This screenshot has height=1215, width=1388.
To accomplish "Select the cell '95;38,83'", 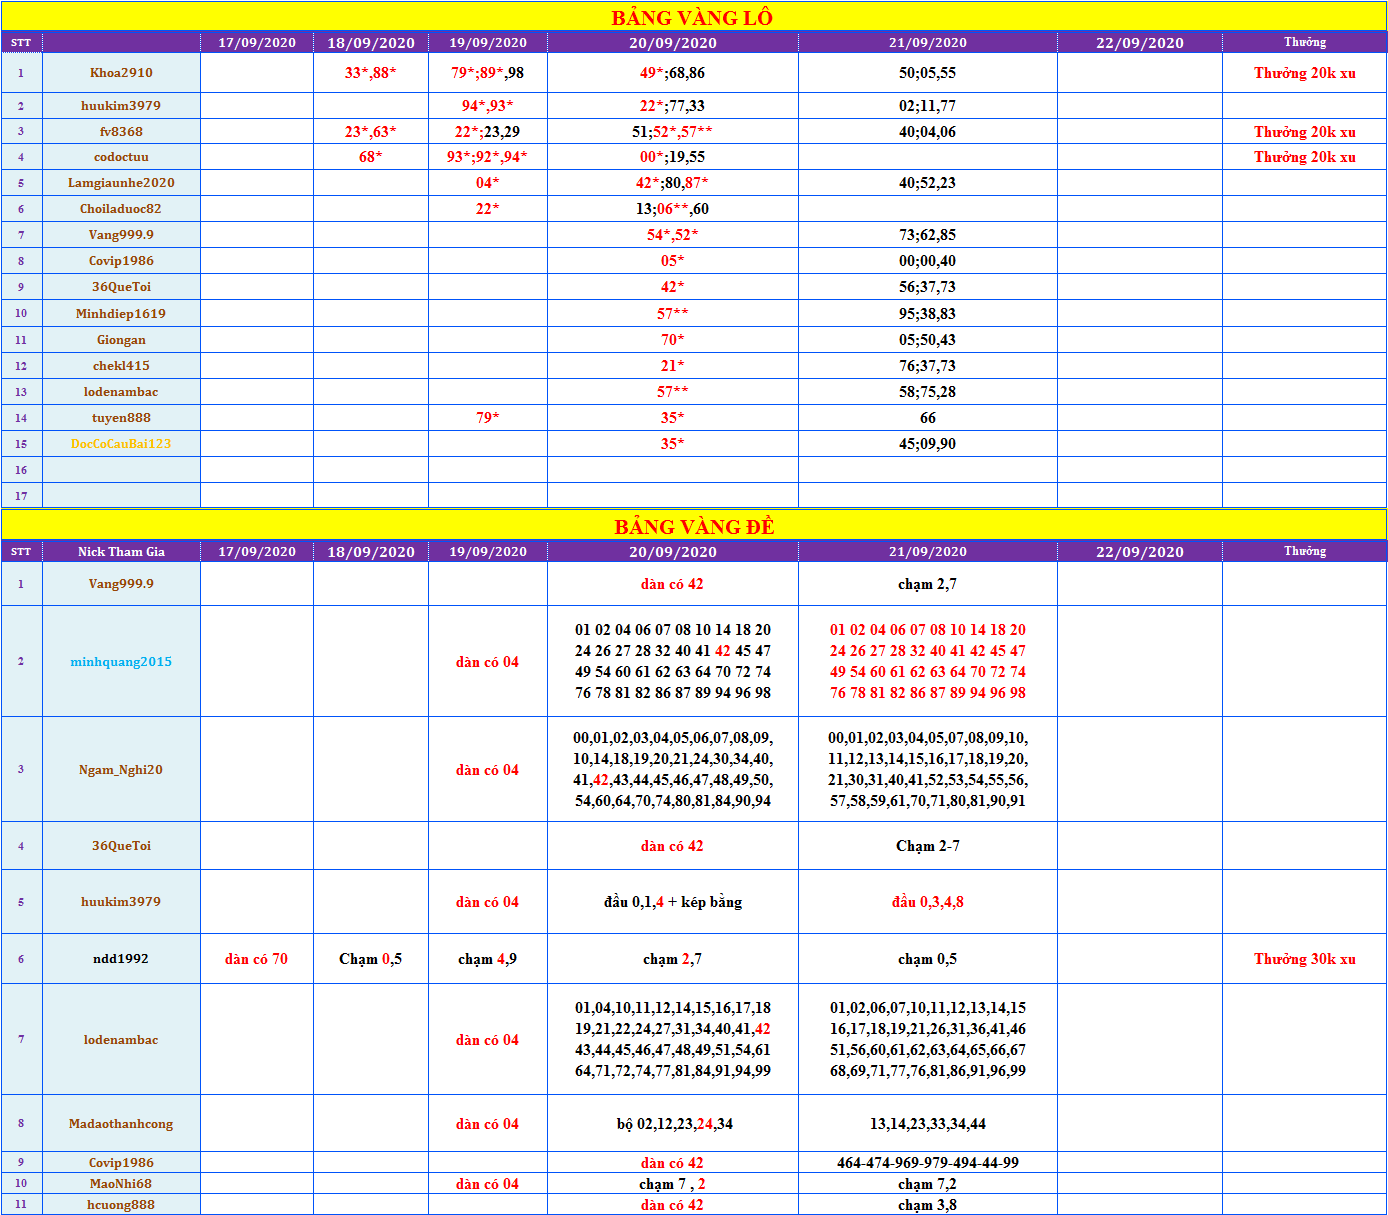I will [928, 314].
